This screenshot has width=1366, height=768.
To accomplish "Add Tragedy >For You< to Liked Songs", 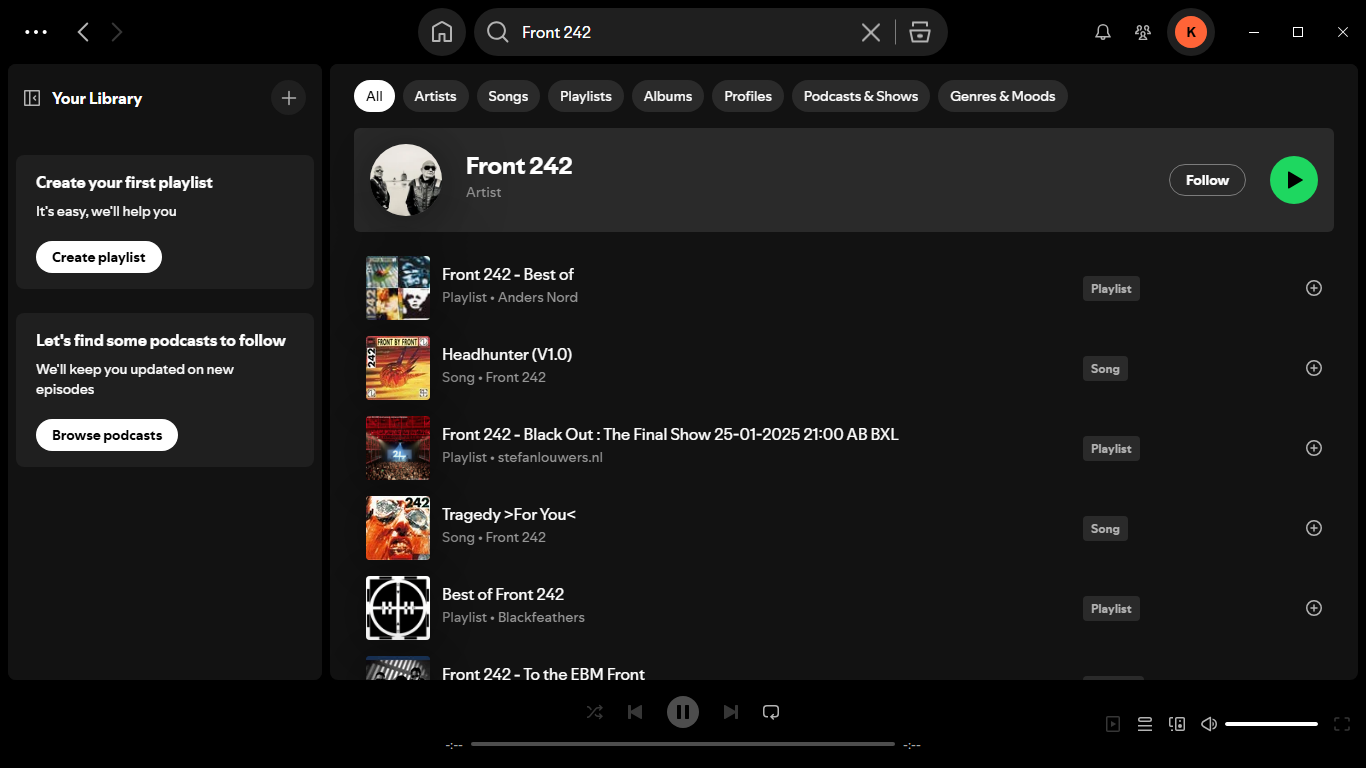I will coord(1314,528).
